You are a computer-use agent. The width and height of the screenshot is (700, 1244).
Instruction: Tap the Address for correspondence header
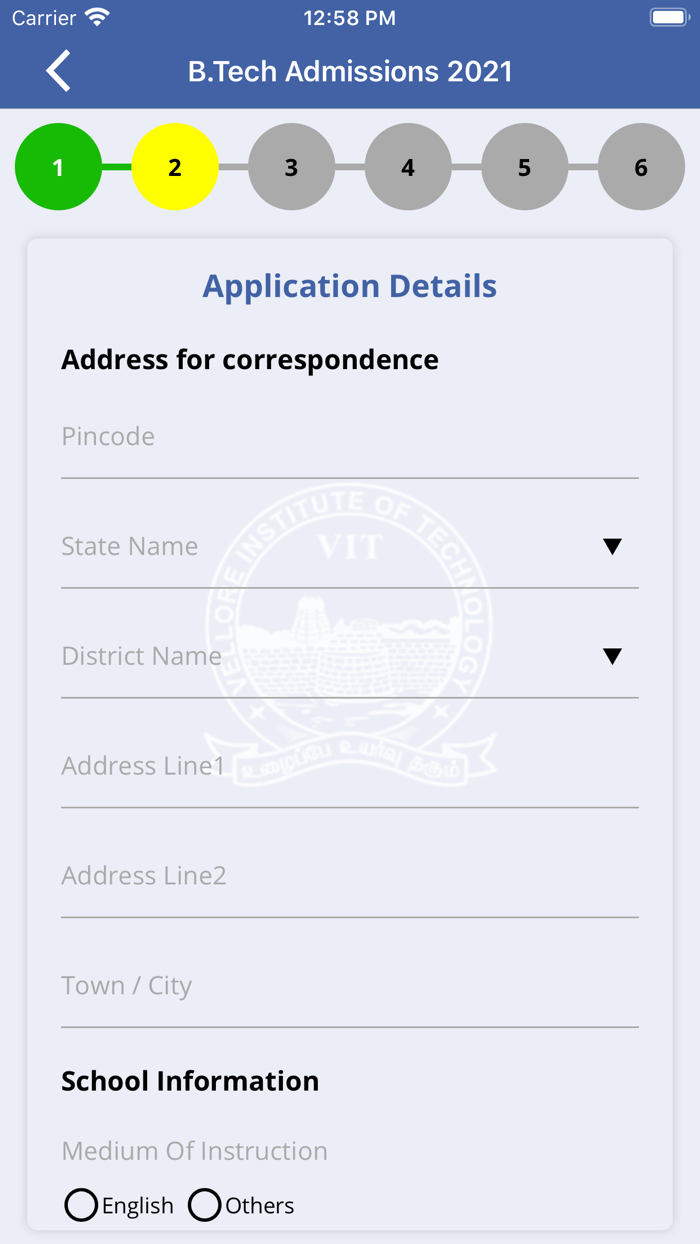coord(250,359)
